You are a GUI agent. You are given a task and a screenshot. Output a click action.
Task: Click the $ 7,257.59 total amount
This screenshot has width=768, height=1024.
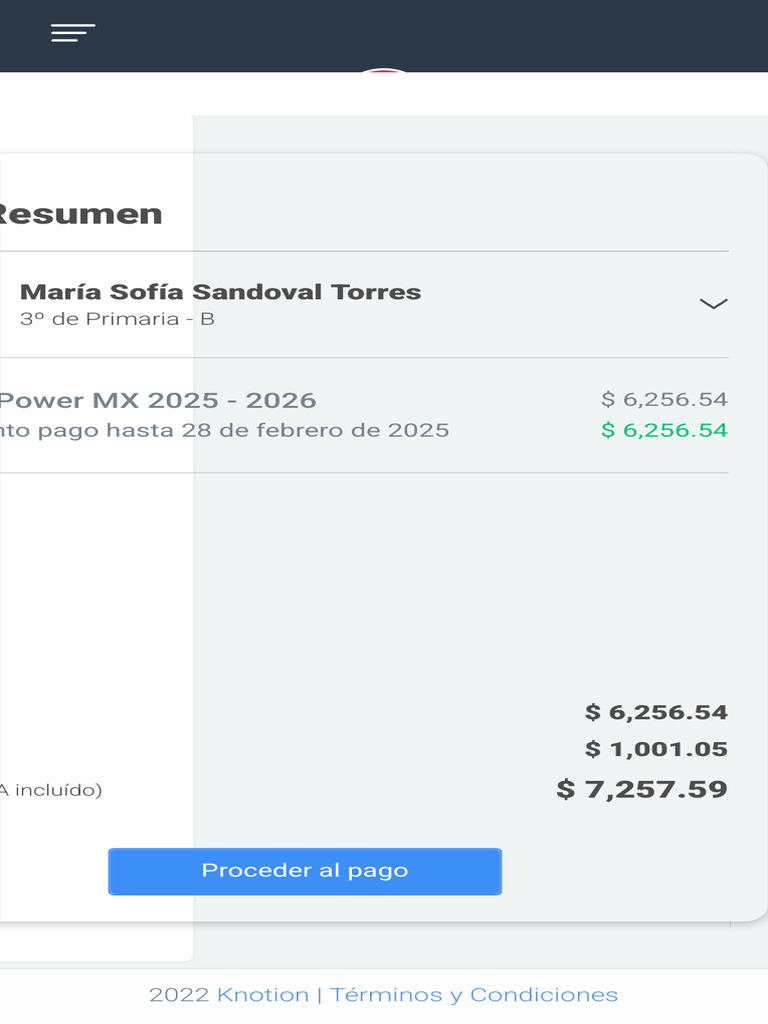coord(642,789)
